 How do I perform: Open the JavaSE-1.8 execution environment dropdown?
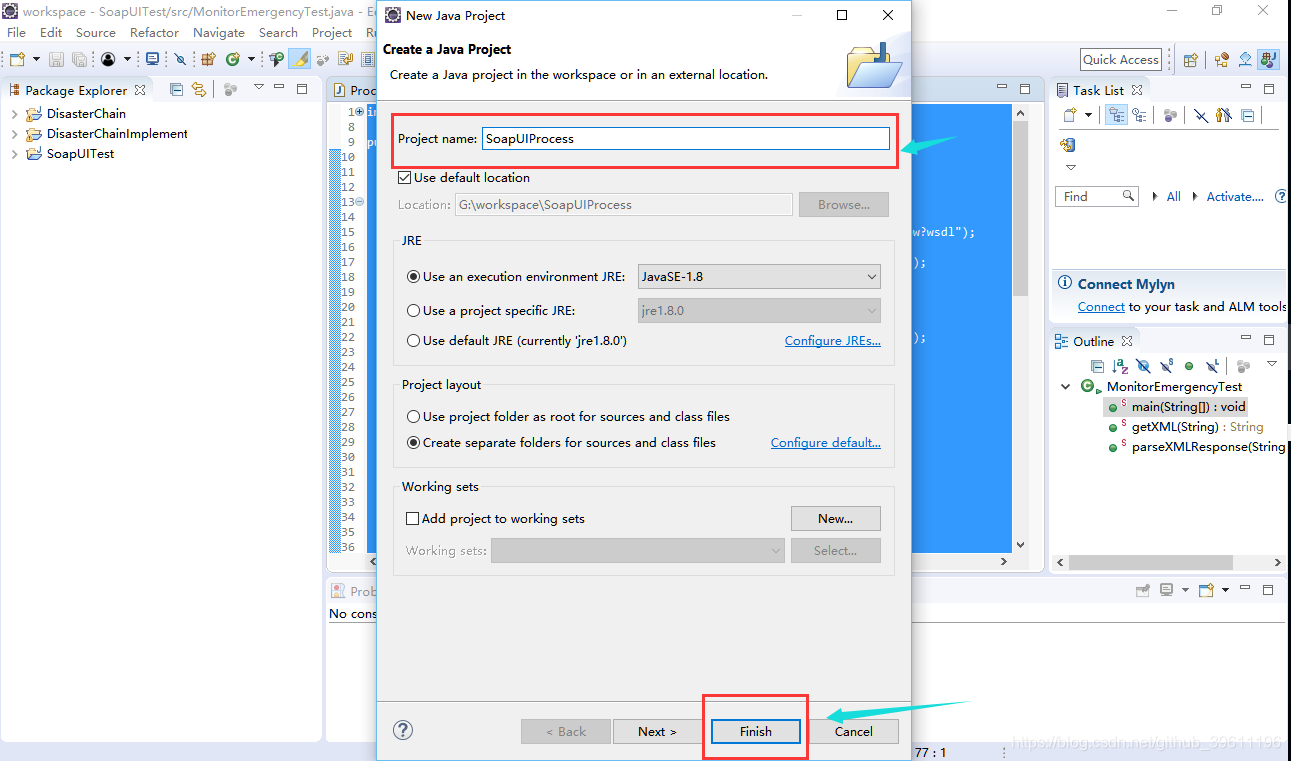point(759,277)
